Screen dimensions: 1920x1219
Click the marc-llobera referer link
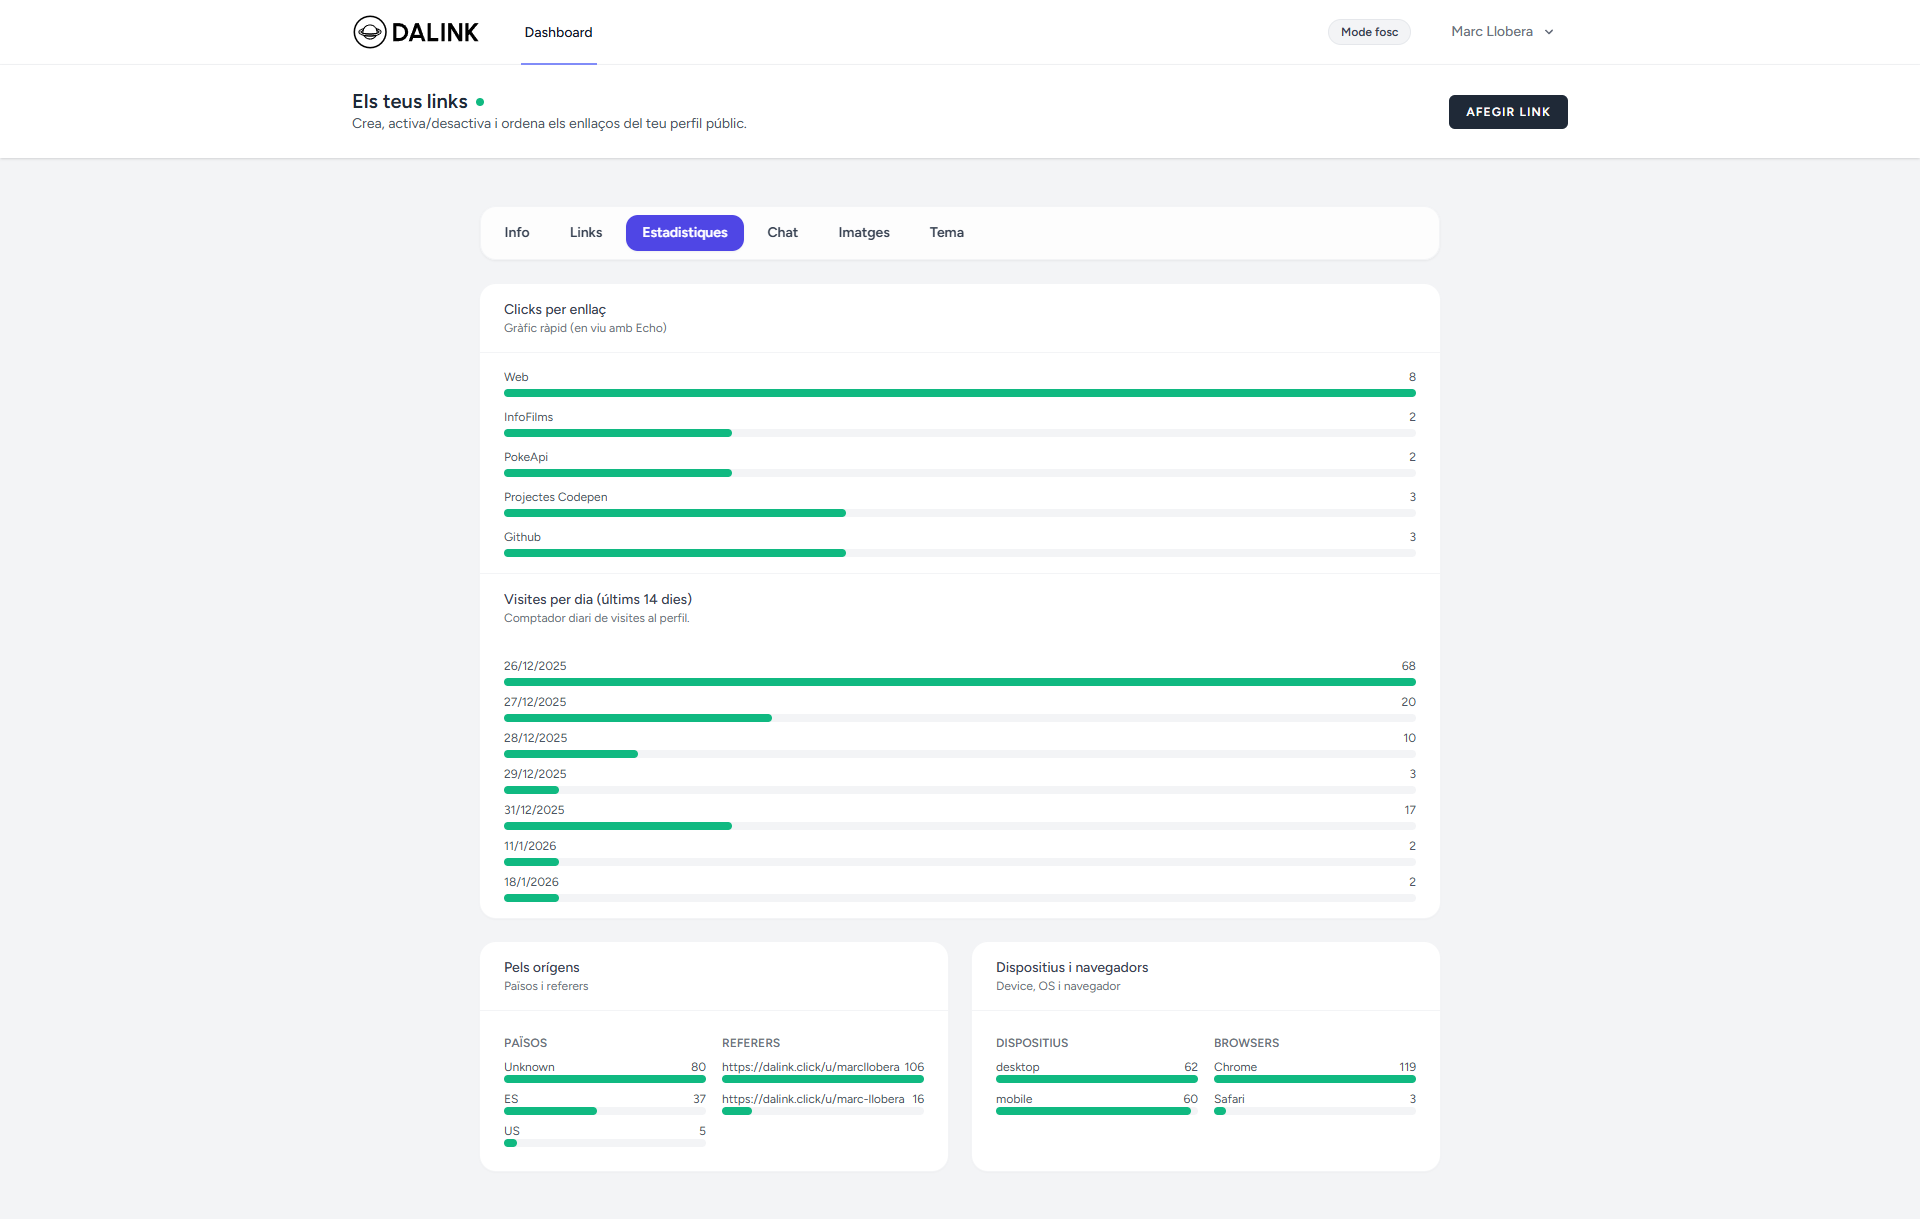(811, 1099)
